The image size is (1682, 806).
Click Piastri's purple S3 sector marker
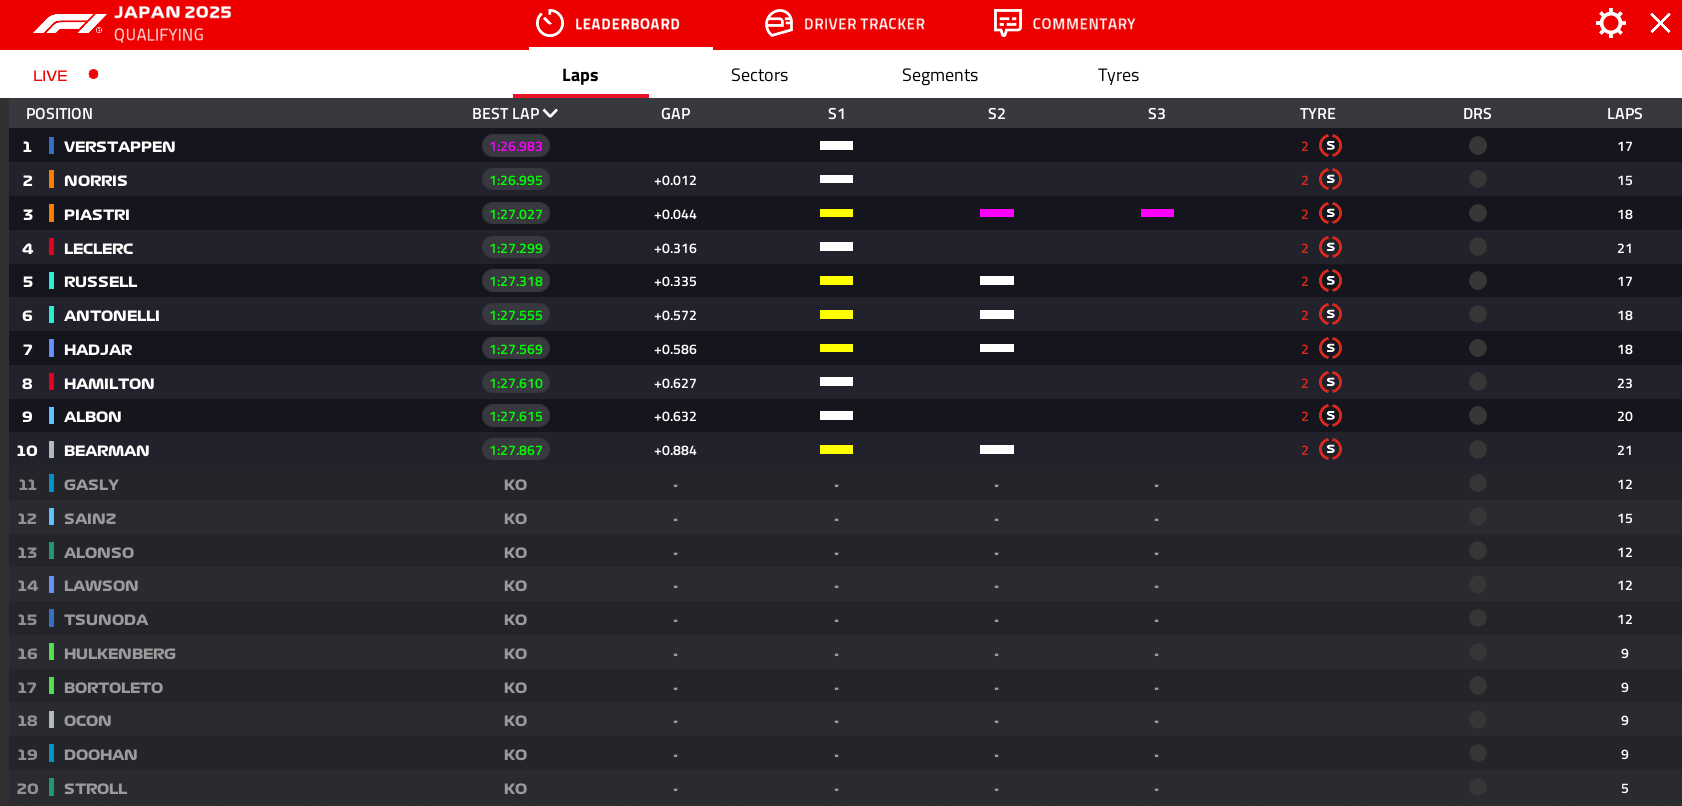pyautogui.click(x=1157, y=213)
